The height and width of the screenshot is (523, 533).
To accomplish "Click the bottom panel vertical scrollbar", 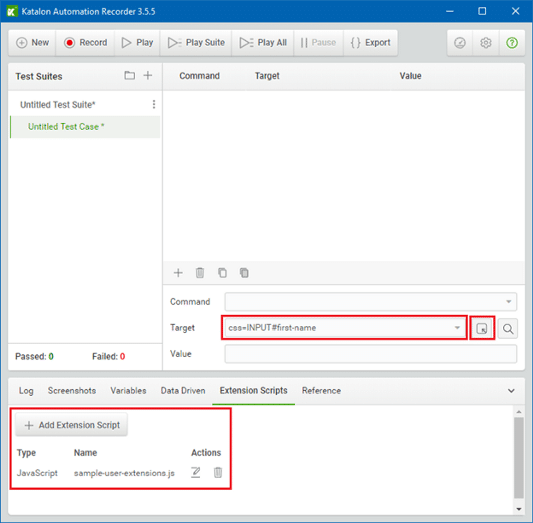I will point(519,458).
